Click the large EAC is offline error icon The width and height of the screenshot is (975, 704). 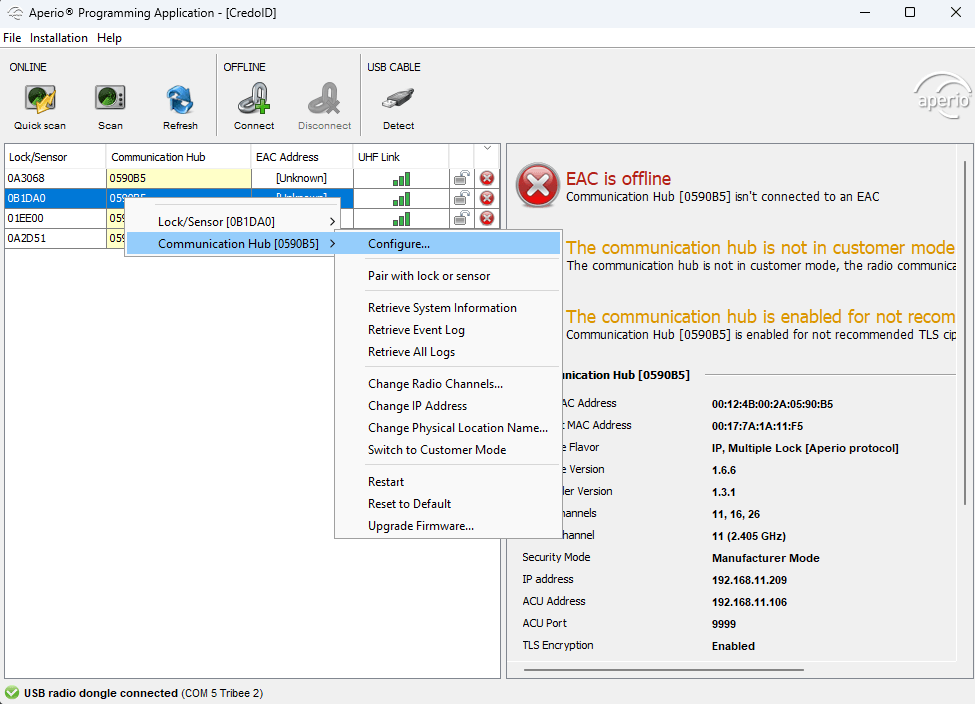coord(538,185)
